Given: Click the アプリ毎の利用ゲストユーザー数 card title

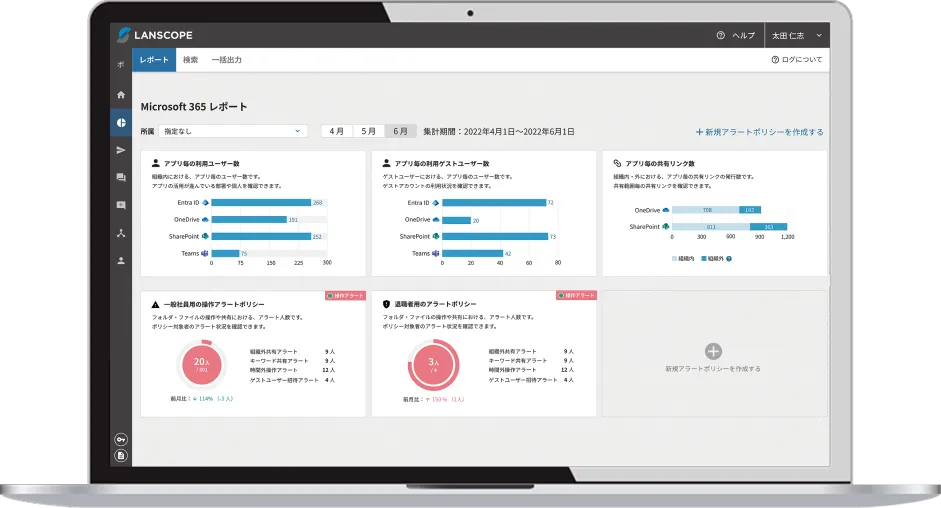Looking at the screenshot, I should pyautogui.click(x=442, y=163).
